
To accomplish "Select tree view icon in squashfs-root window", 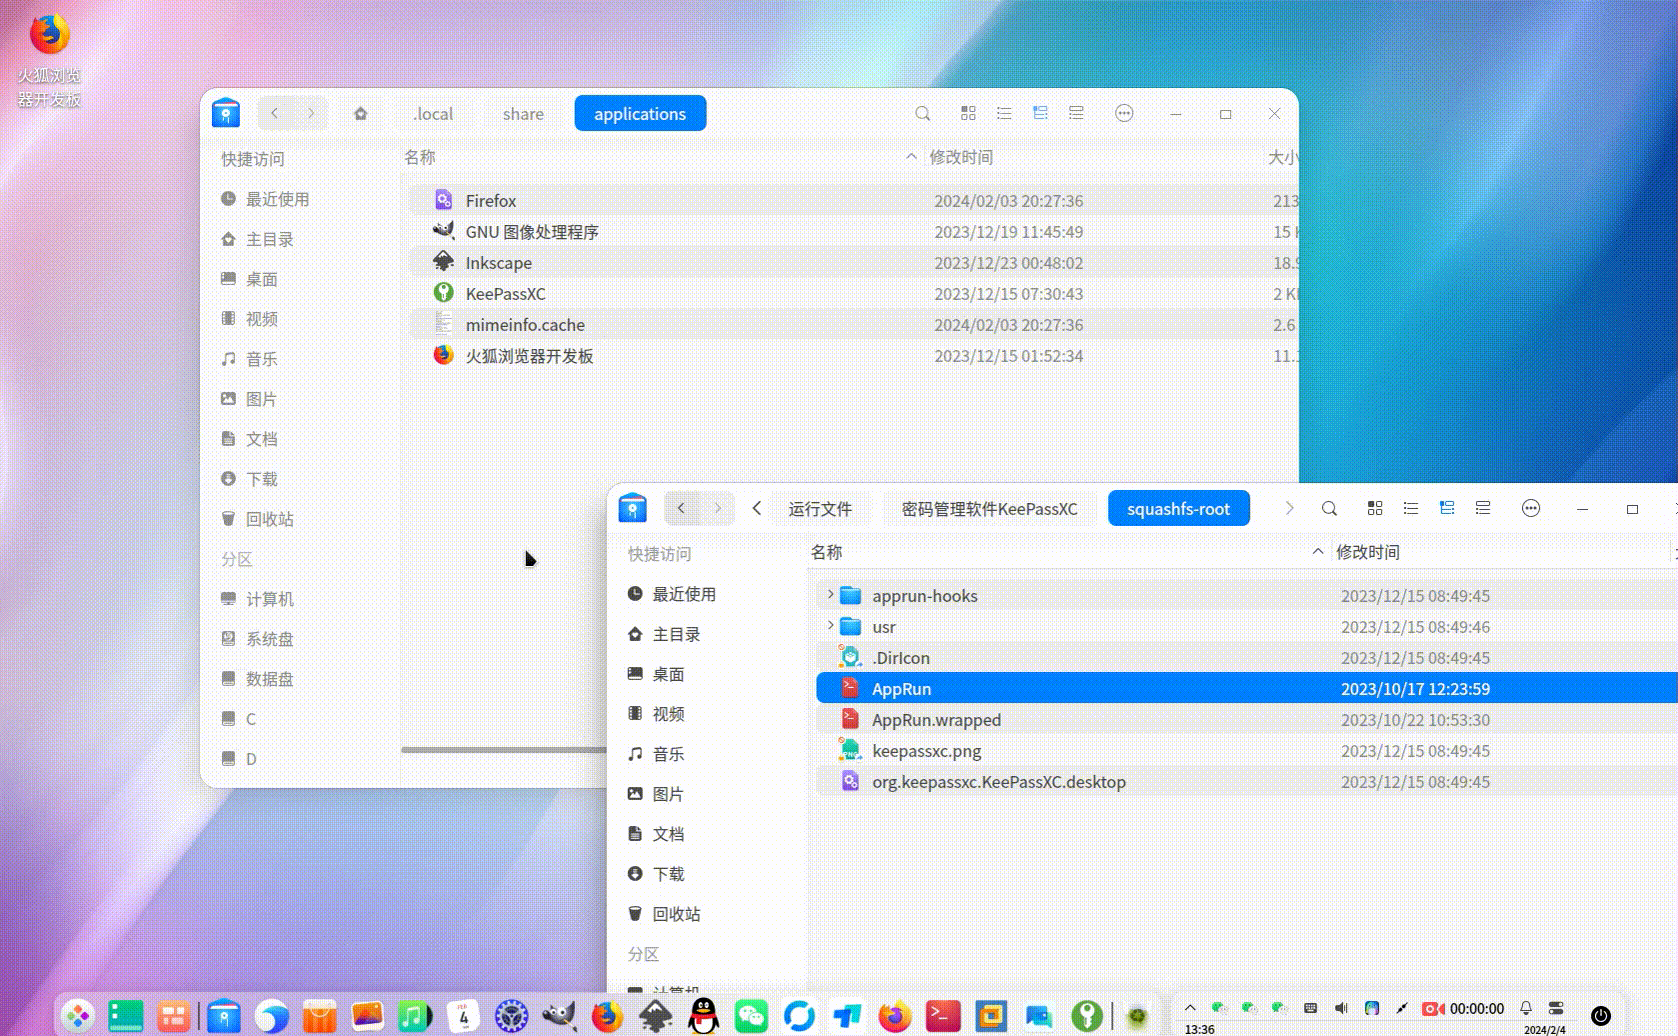I will click(1447, 509).
